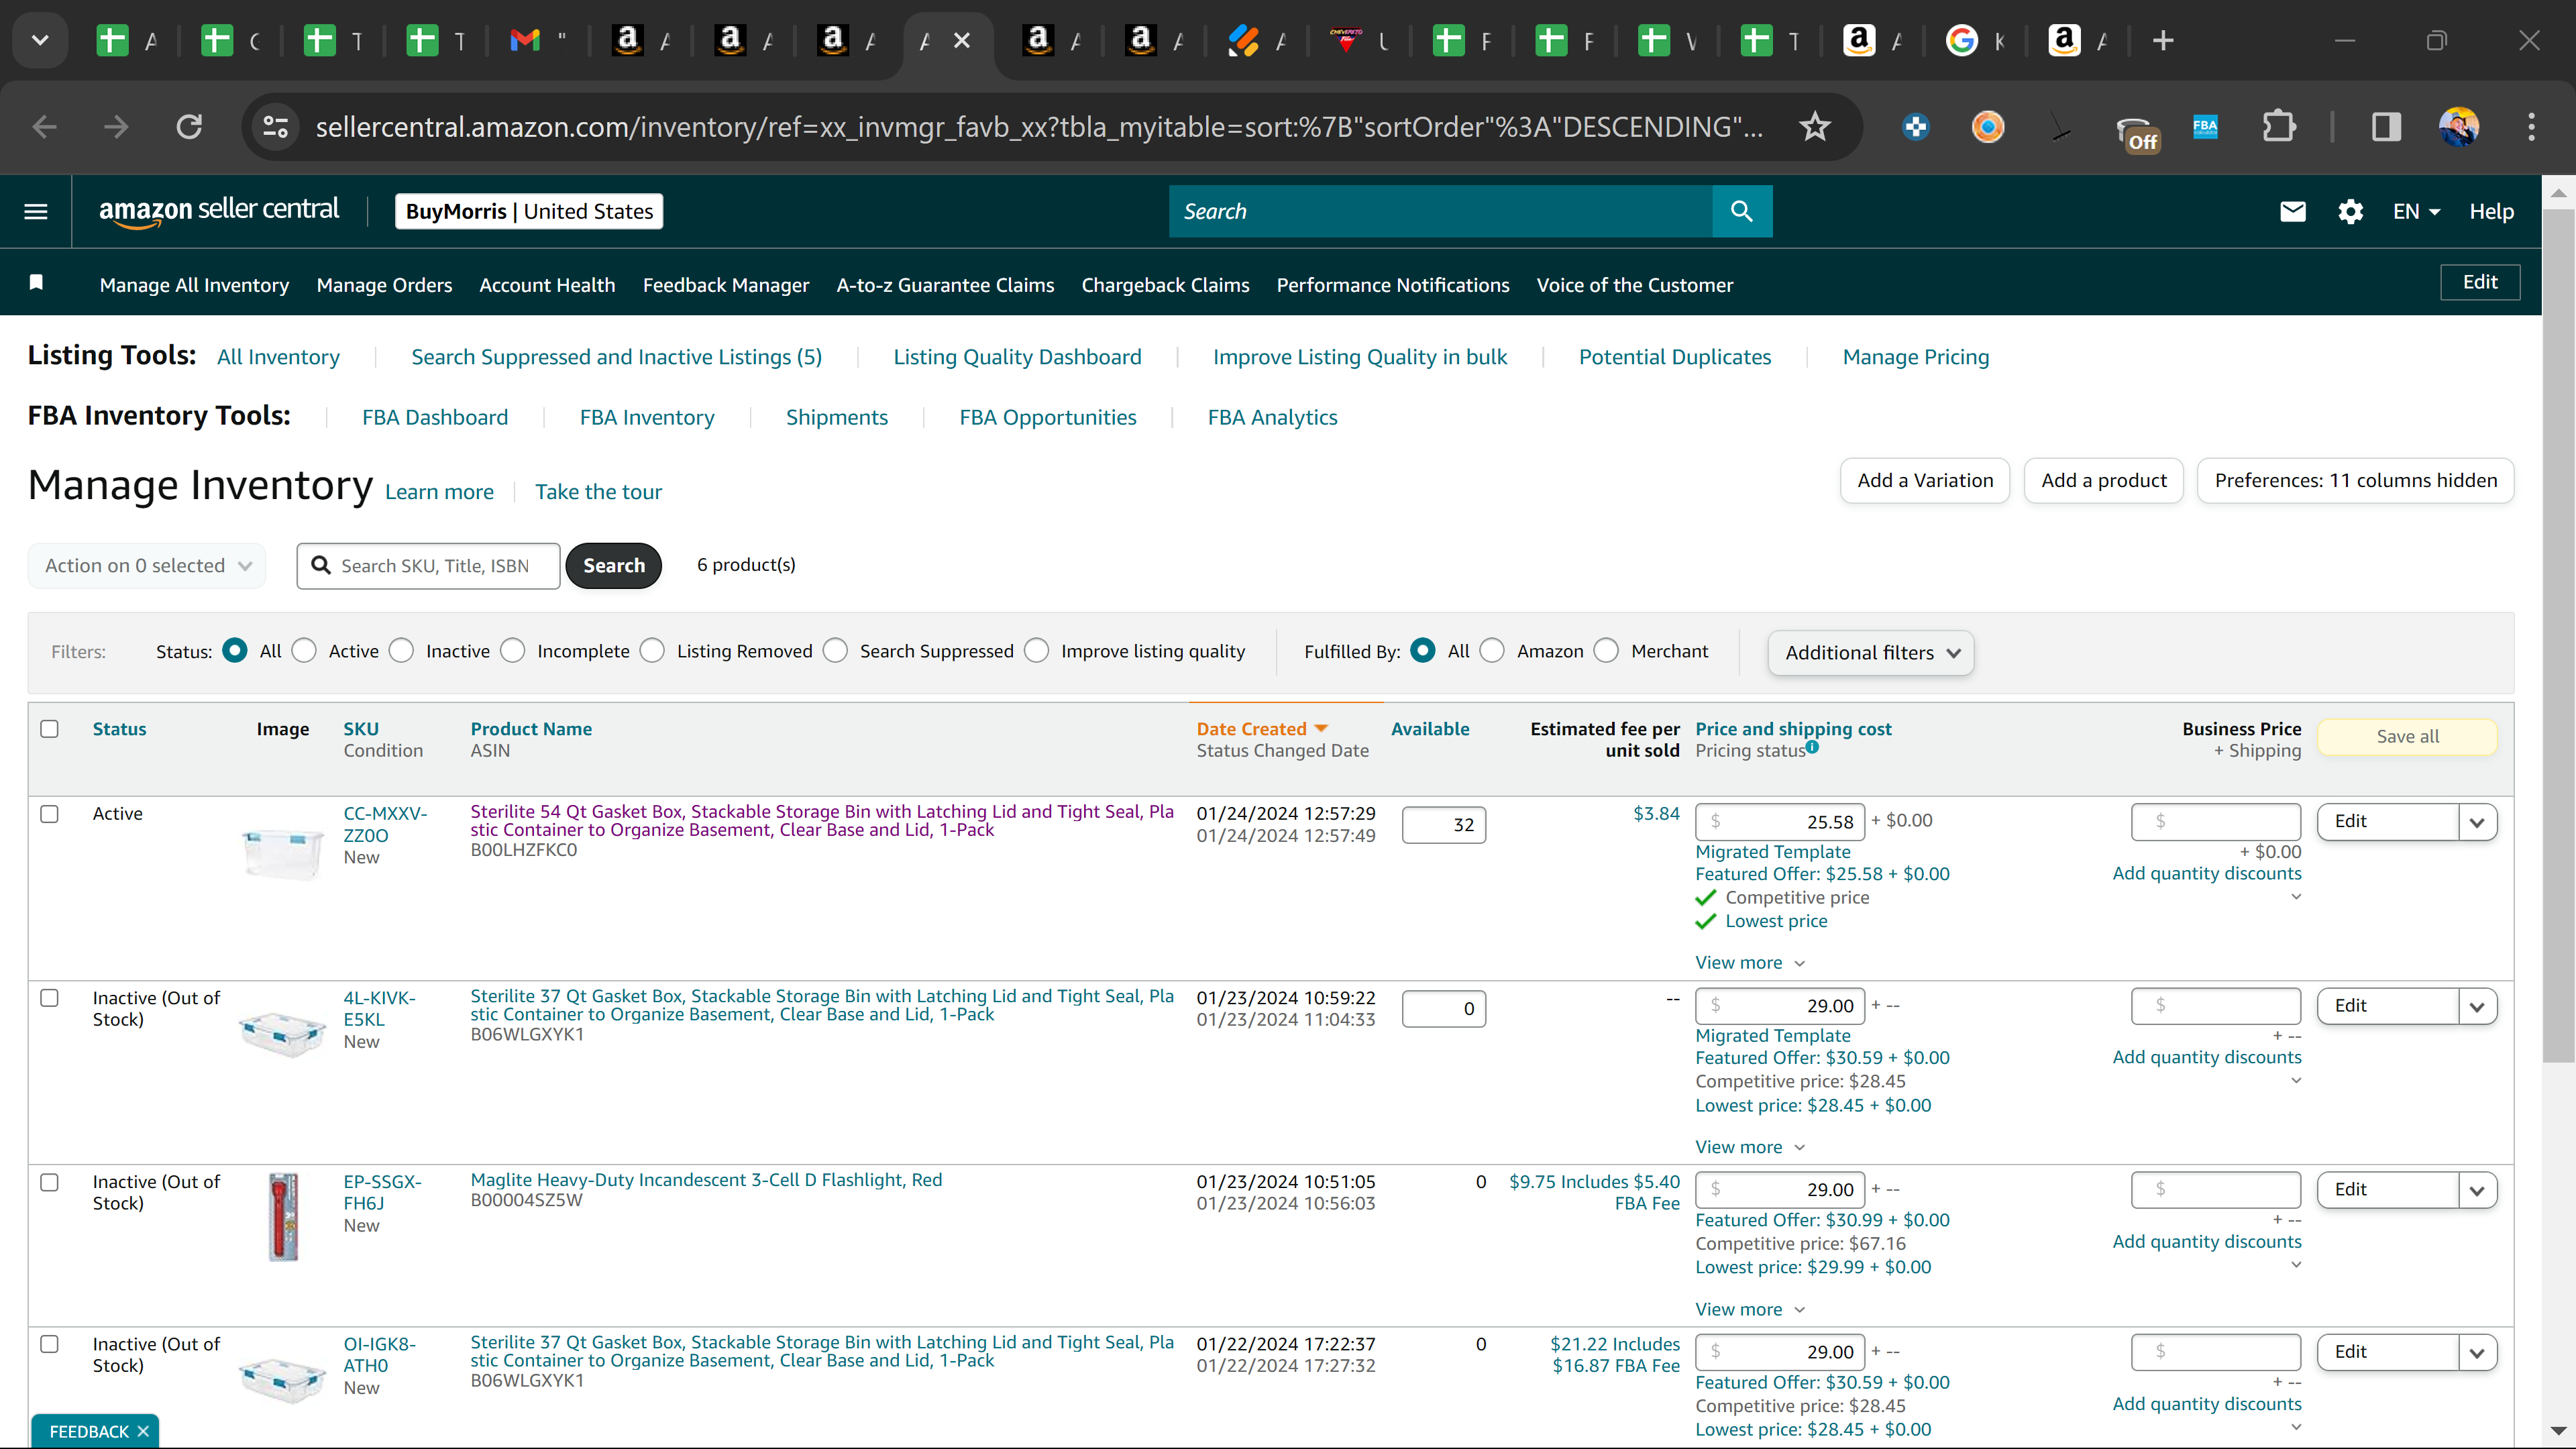Dismiss the FEEDBACK widget with X
The width and height of the screenshot is (2576, 1449).
(143, 1431)
